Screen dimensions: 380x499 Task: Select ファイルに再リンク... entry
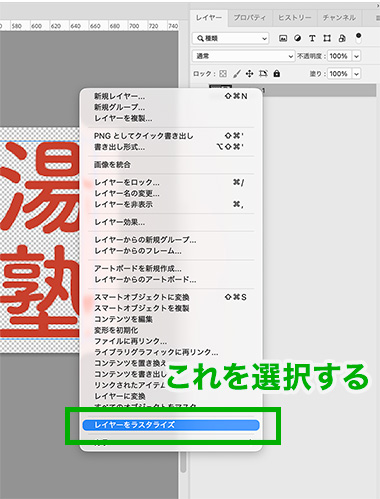[x=170, y=341]
